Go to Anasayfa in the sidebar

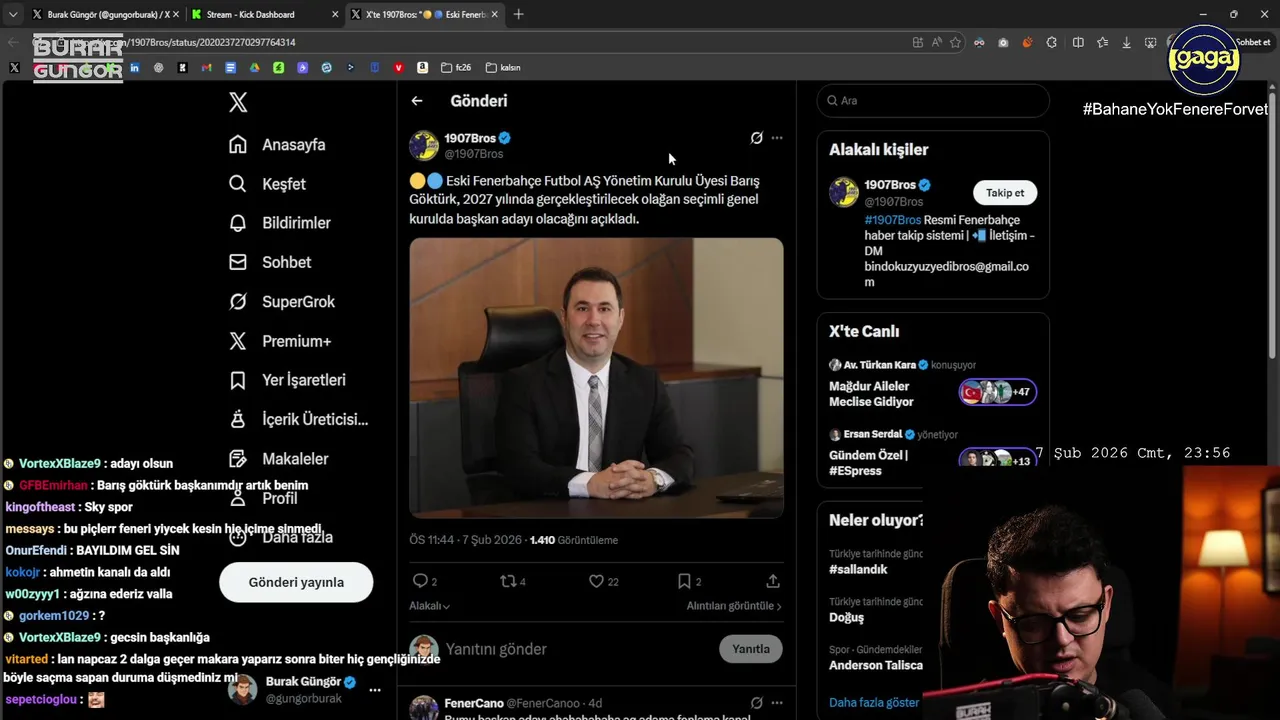coord(277,144)
